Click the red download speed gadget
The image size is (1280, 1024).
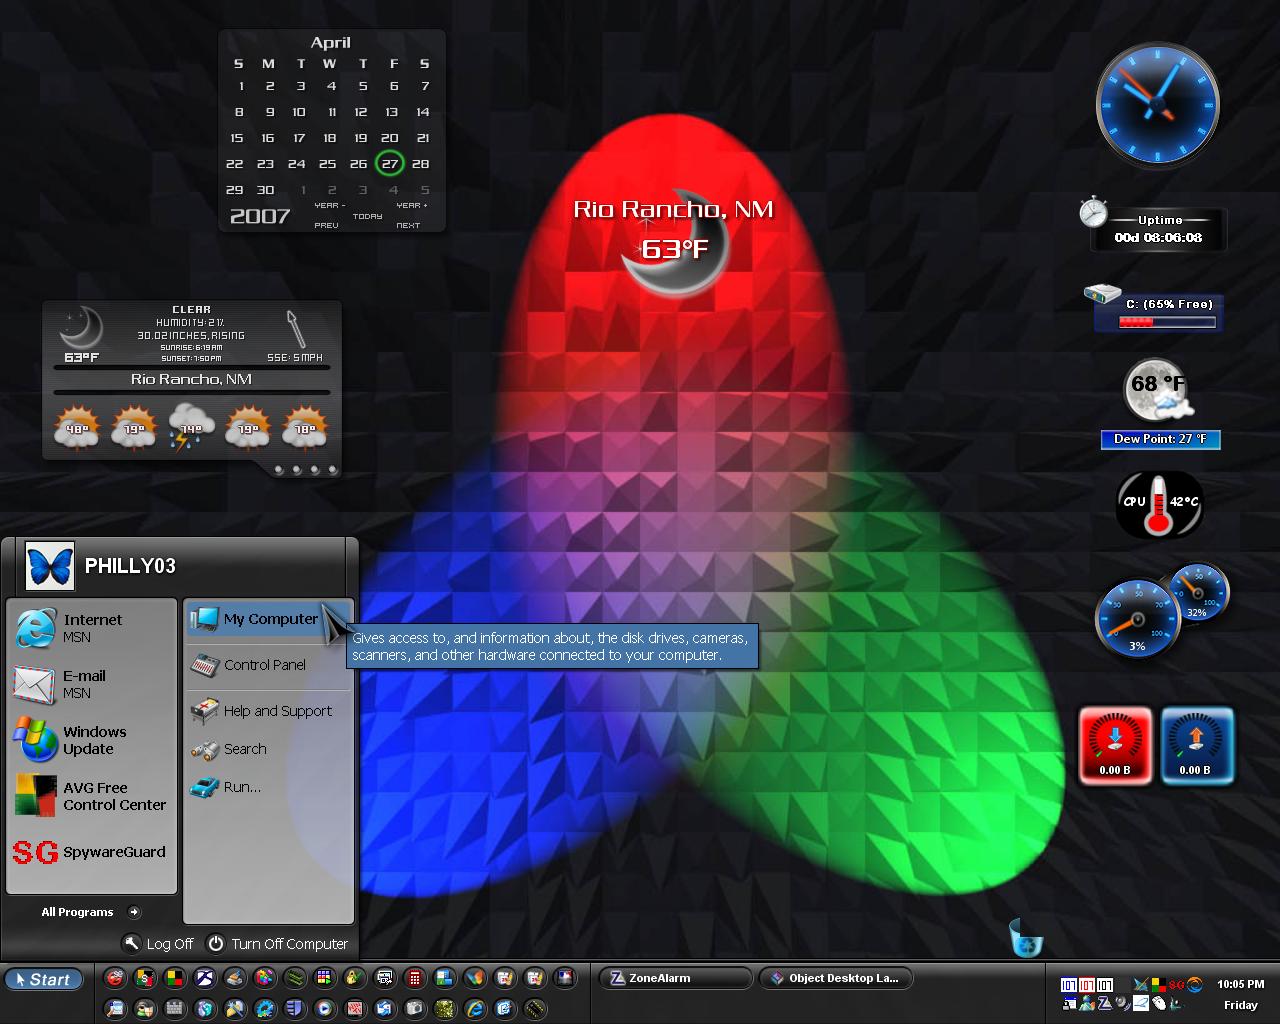(x=1115, y=745)
